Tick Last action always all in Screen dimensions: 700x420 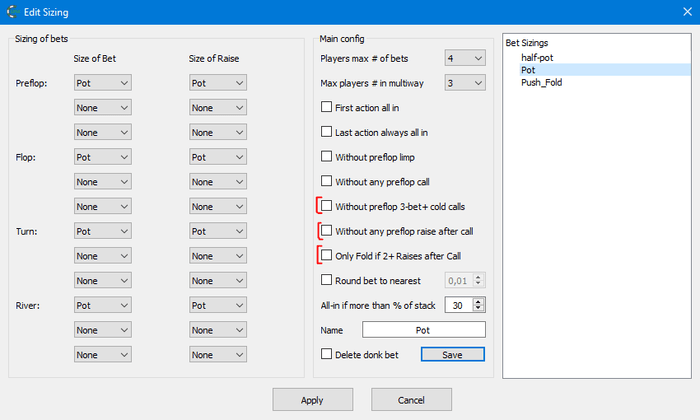[327, 132]
